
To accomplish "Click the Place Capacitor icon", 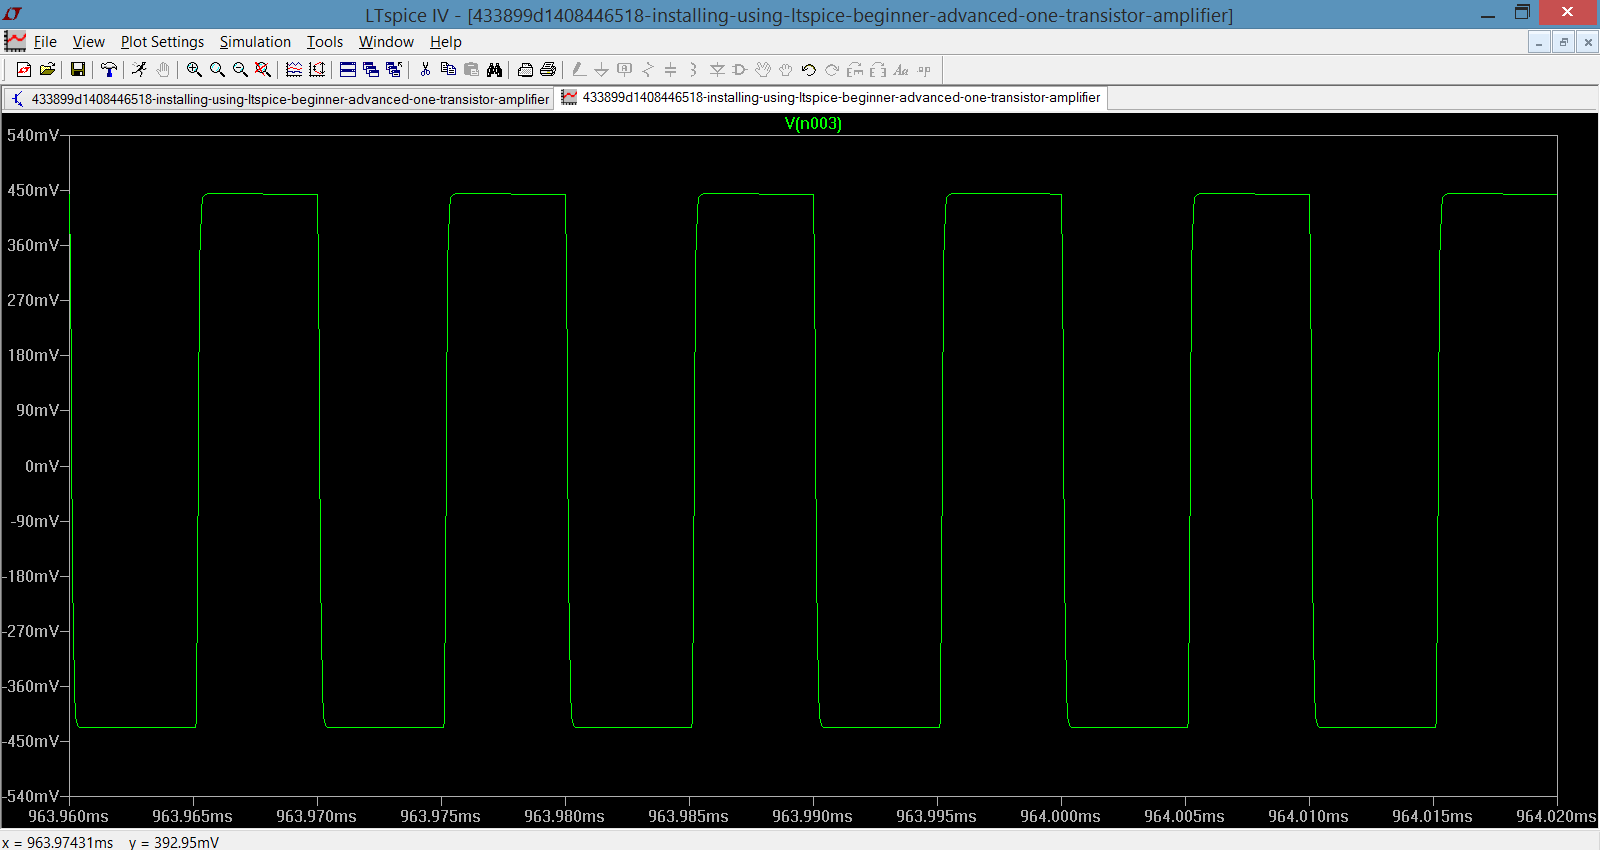I will click(670, 69).
